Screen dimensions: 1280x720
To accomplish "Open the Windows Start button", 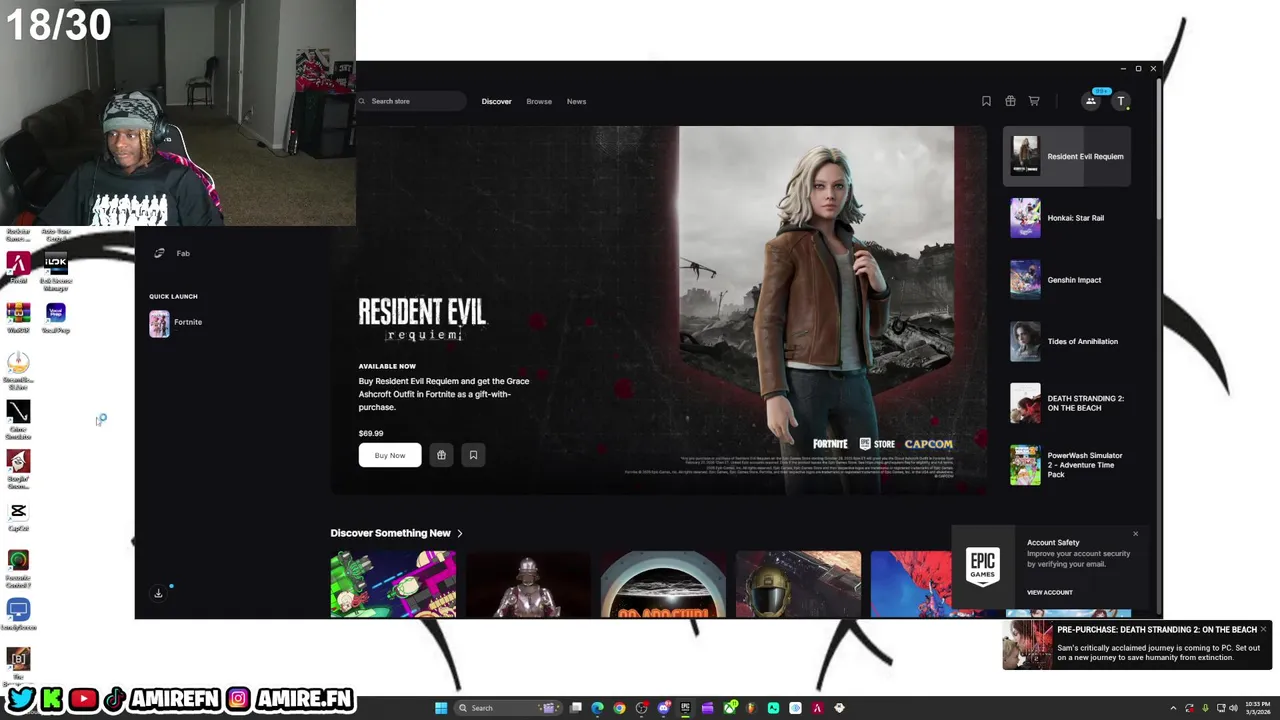I will point(441,708).
